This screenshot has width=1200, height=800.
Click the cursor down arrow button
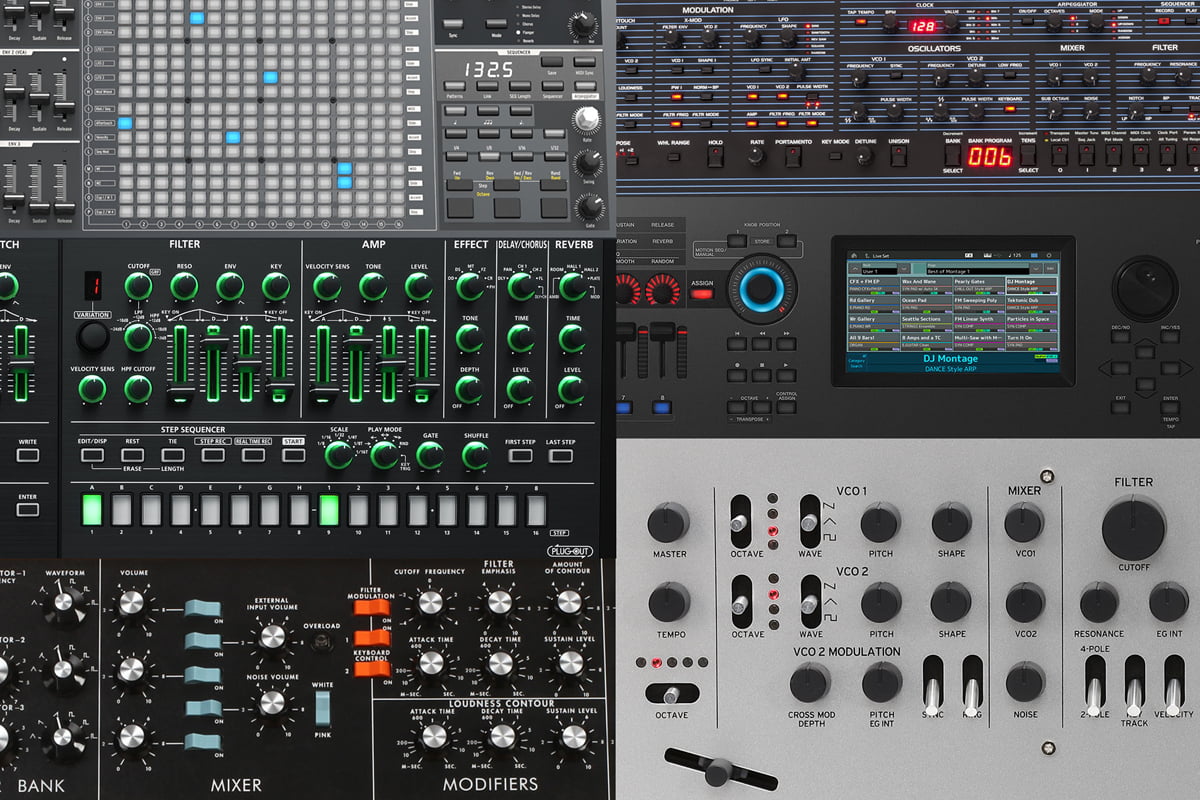click(1145, 384)
